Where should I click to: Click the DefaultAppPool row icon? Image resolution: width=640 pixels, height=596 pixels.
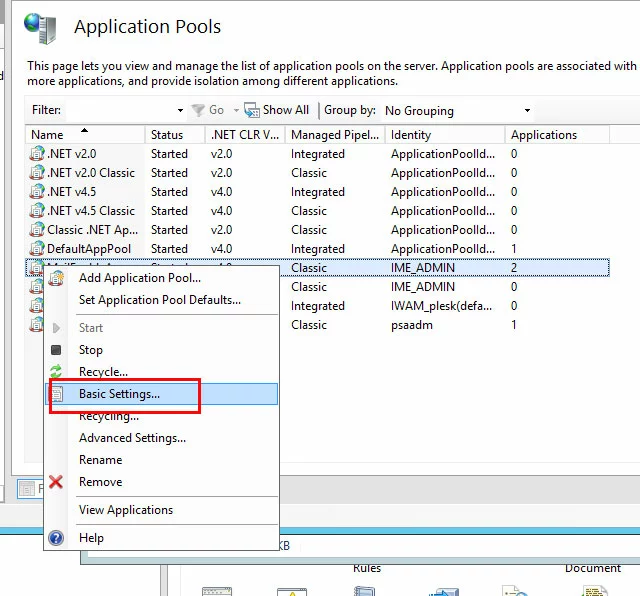click(x=37, y=249)
